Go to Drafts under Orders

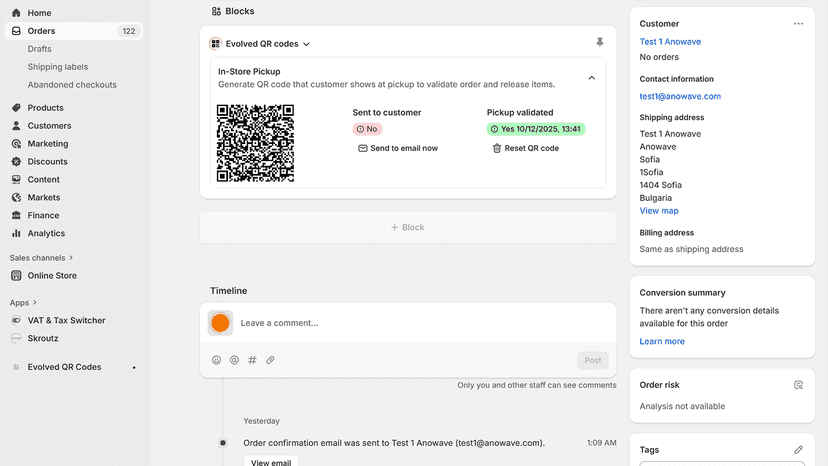40,49
